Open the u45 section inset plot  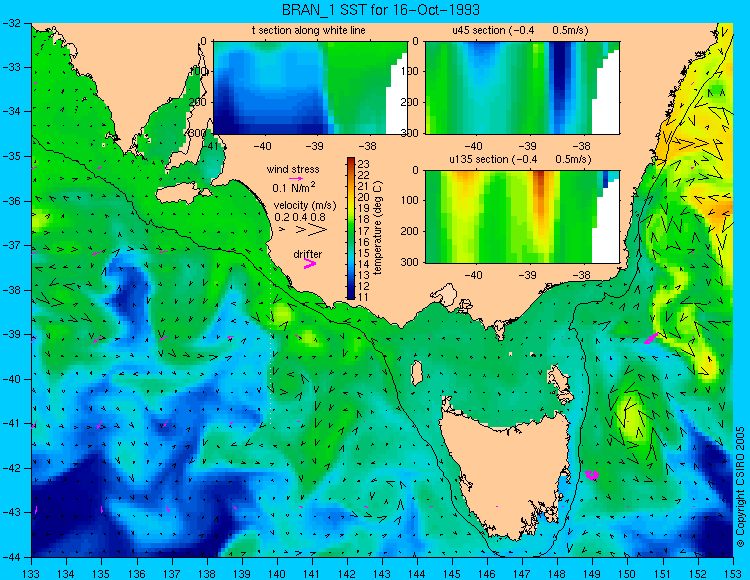(x=522, y=88)
